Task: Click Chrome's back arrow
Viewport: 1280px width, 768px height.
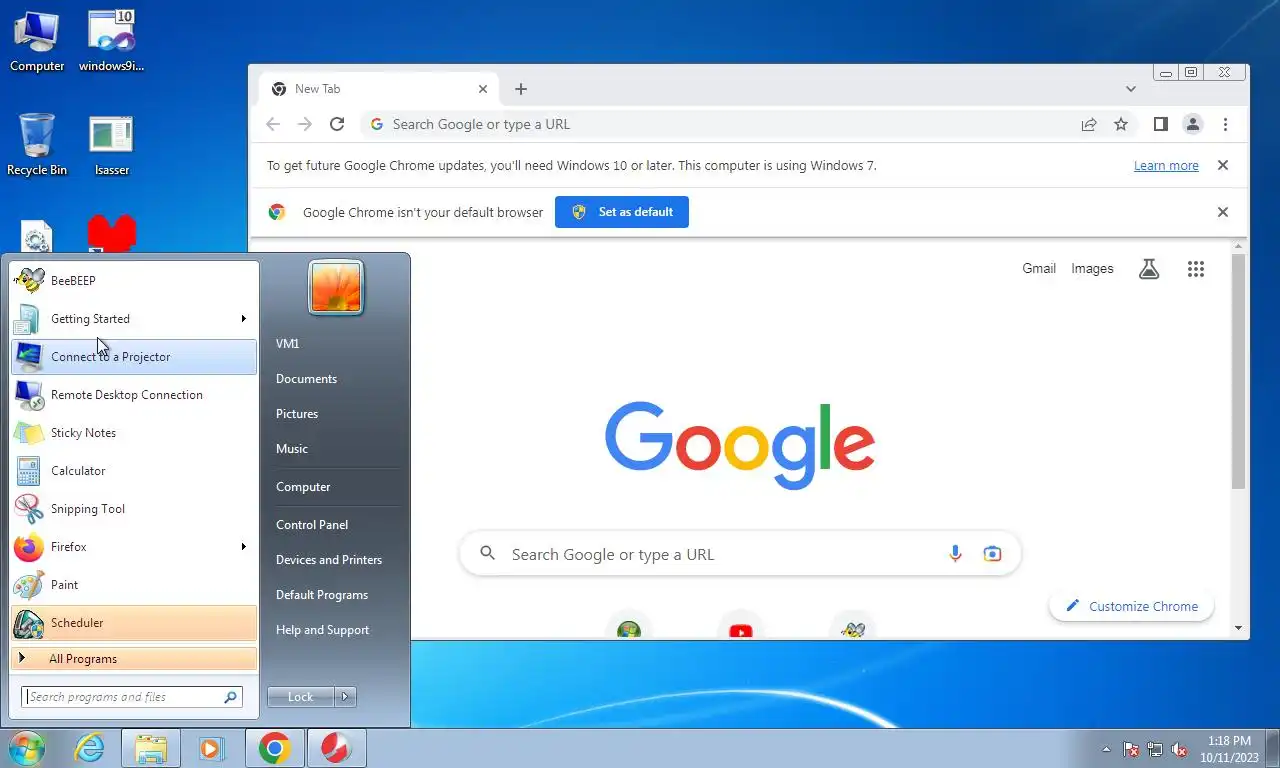Action: click(x=273, y=124)
